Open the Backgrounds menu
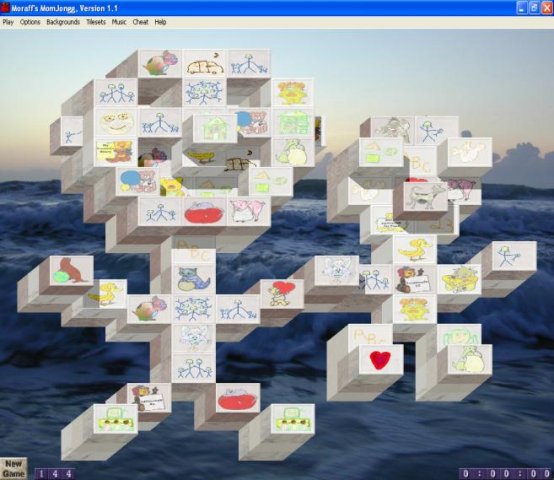The width and height of the screenshot is (554, 480). pos(63,22)
